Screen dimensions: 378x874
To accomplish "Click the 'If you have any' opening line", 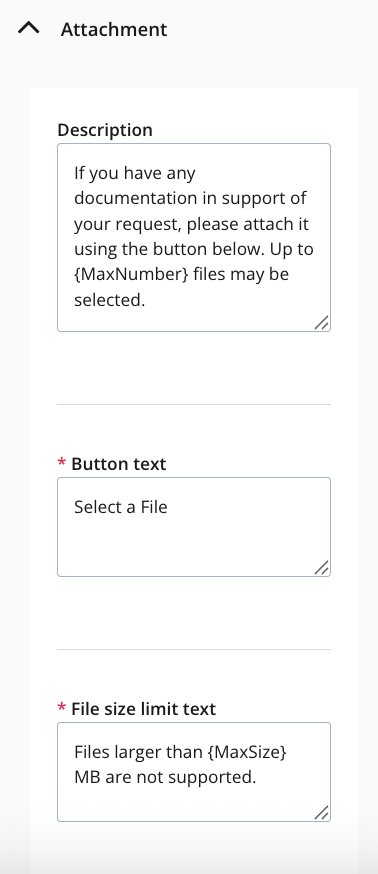I will click(135, 173).
